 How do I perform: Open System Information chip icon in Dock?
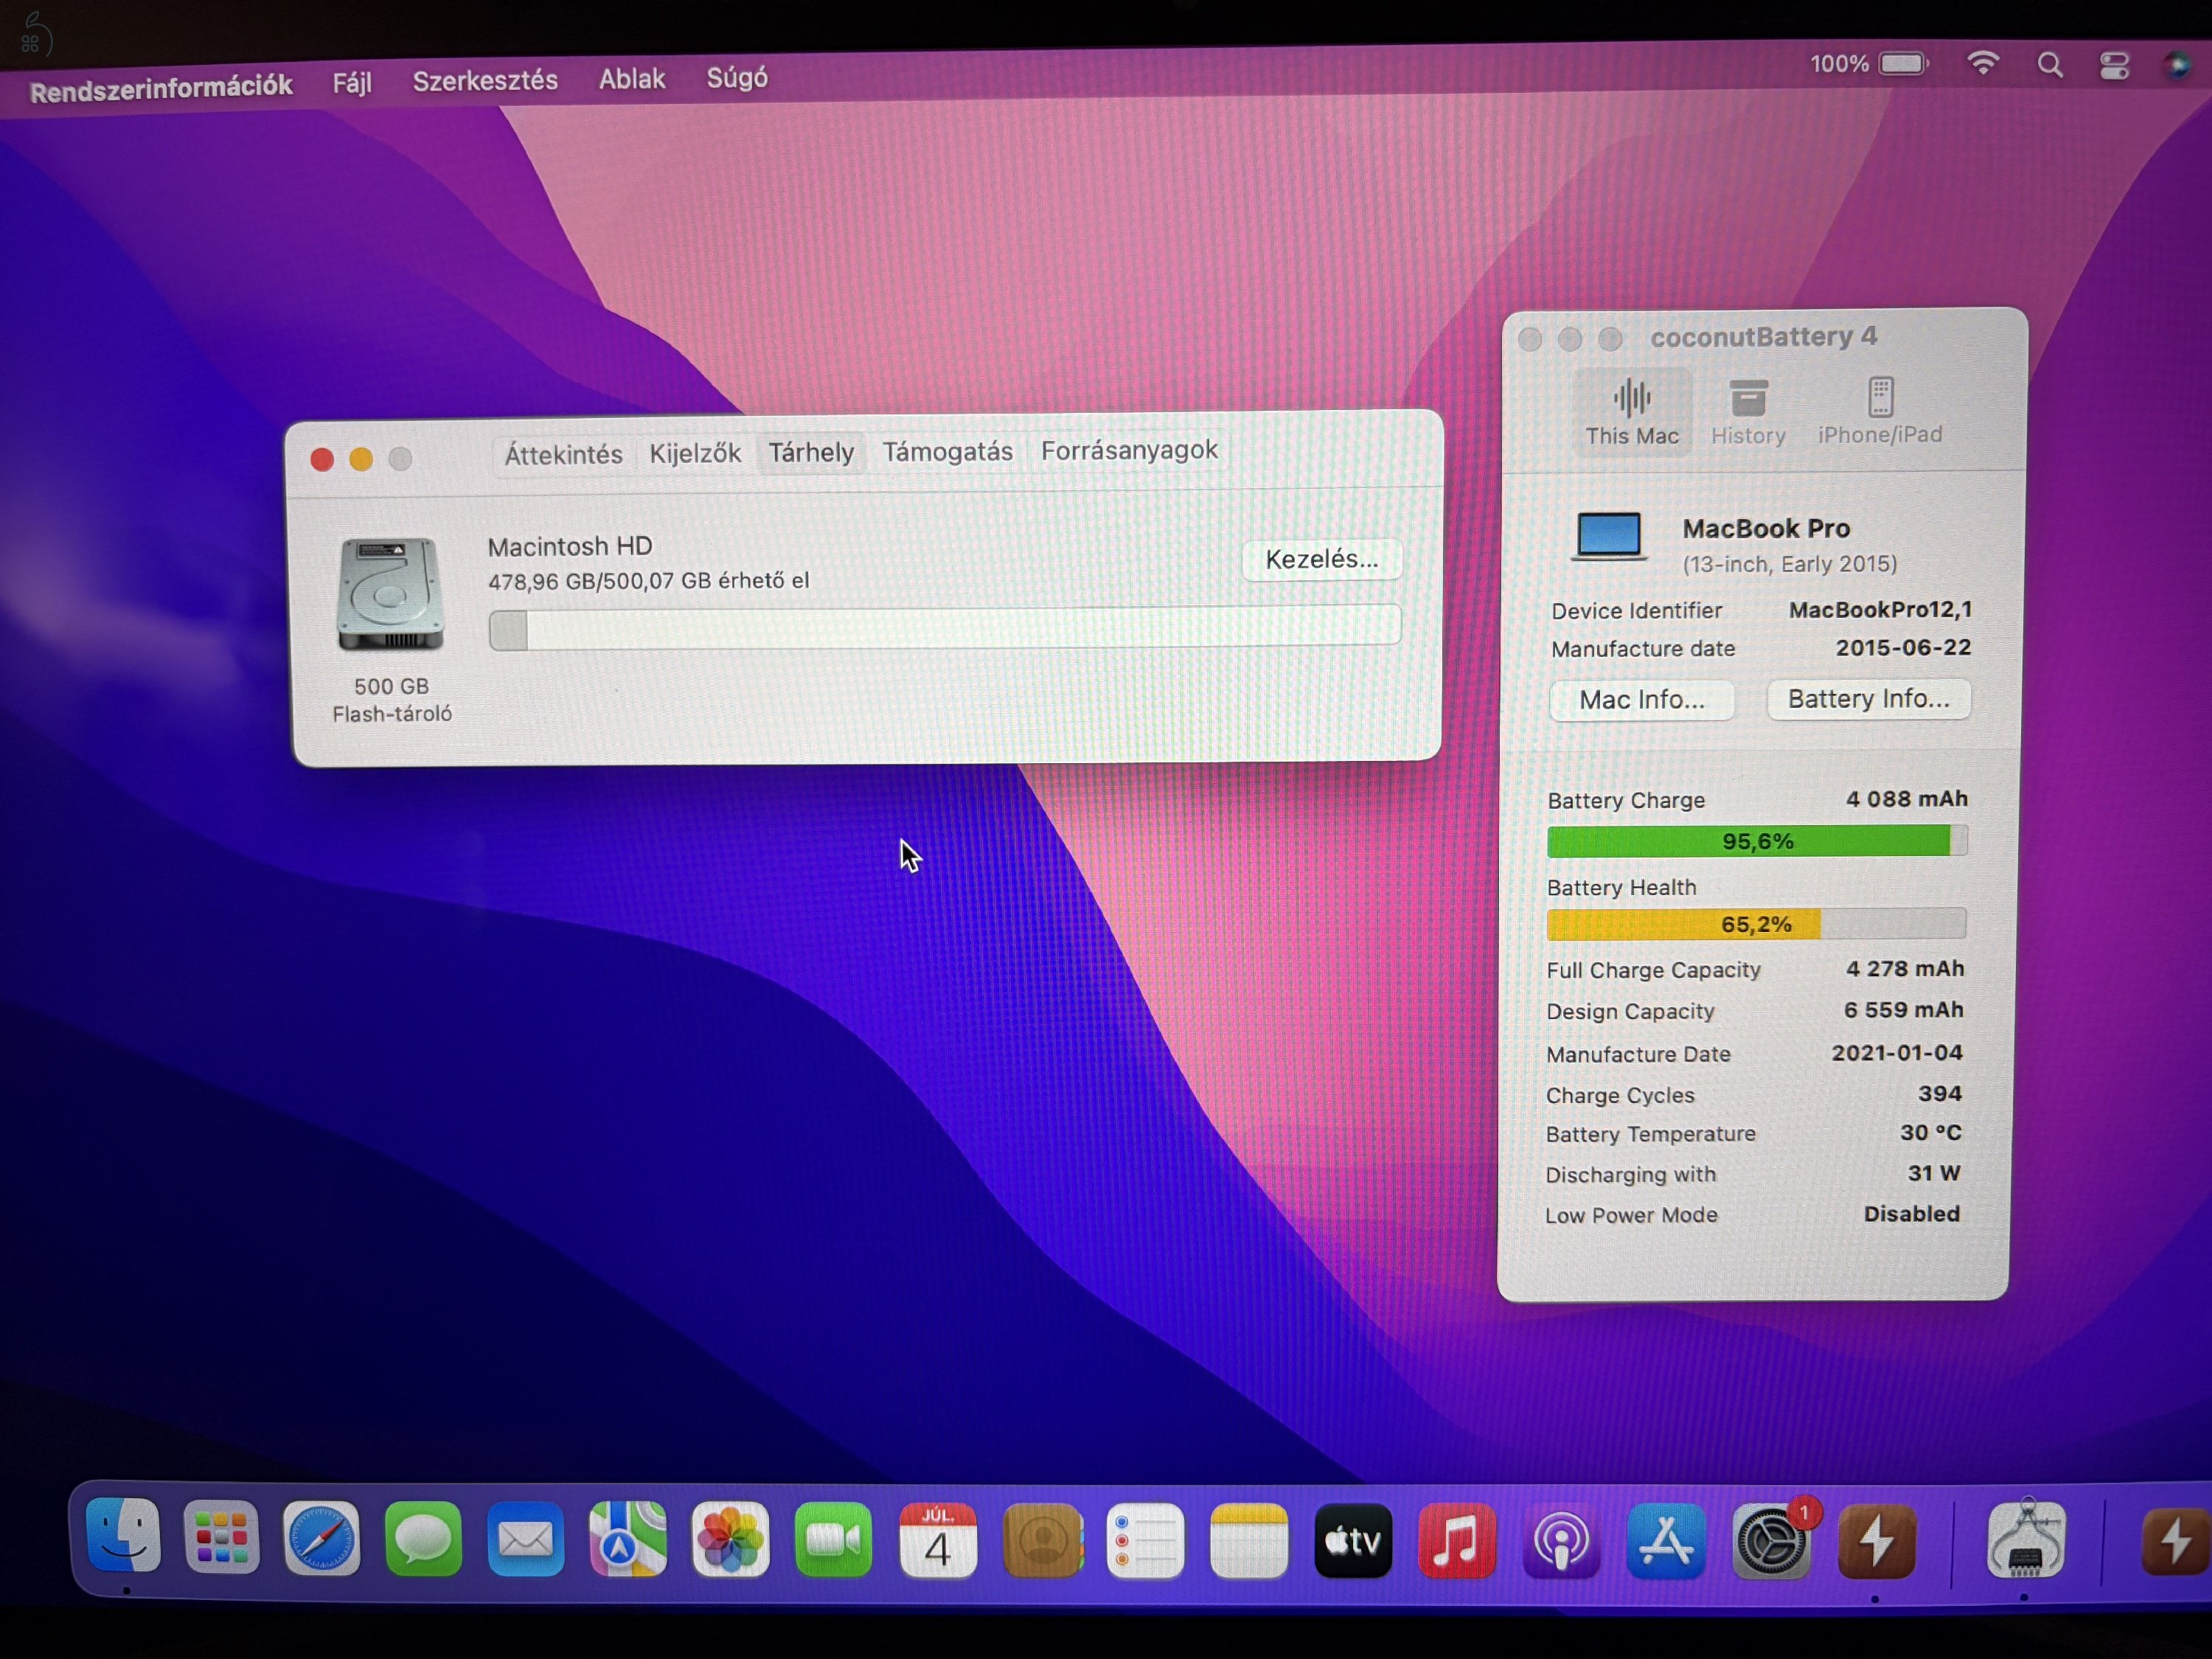click(x=2026, y=1540)
